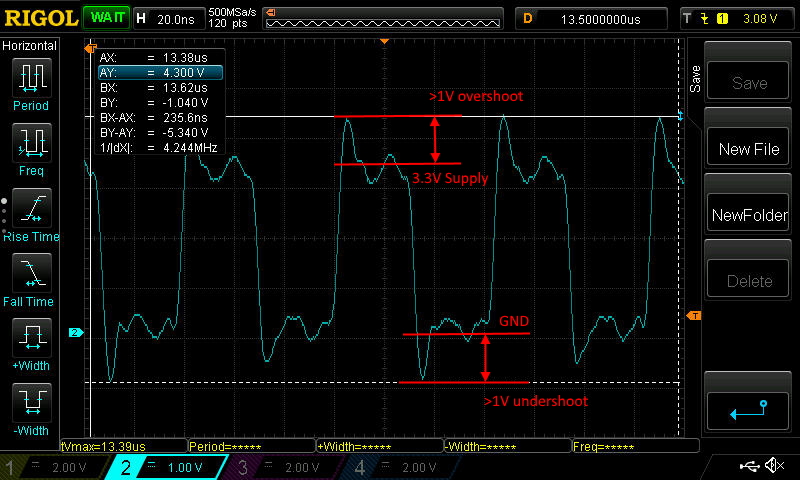Open the Horizontal measurement menu header
800x480 pixels.
[31, 46]
